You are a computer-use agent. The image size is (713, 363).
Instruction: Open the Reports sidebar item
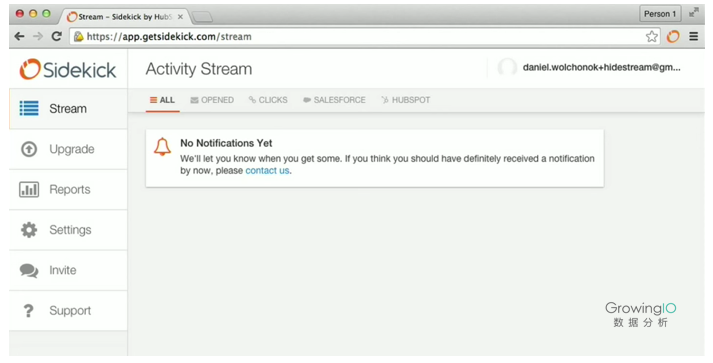pos(68,190)
